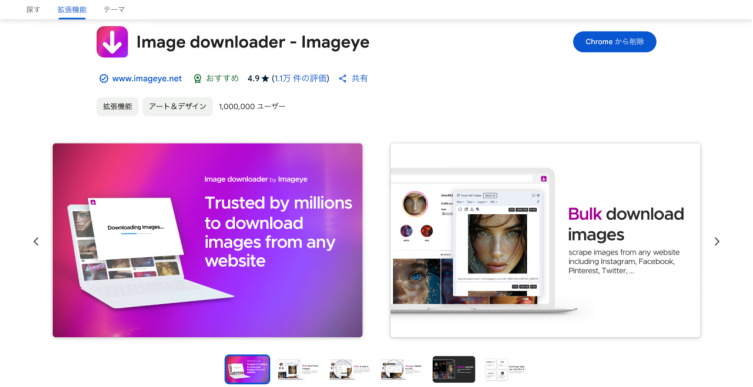Select the dark fifth carousel thumbnail
Image resolution: width=753 pixels, height=387 pixels.
[454, 369]
